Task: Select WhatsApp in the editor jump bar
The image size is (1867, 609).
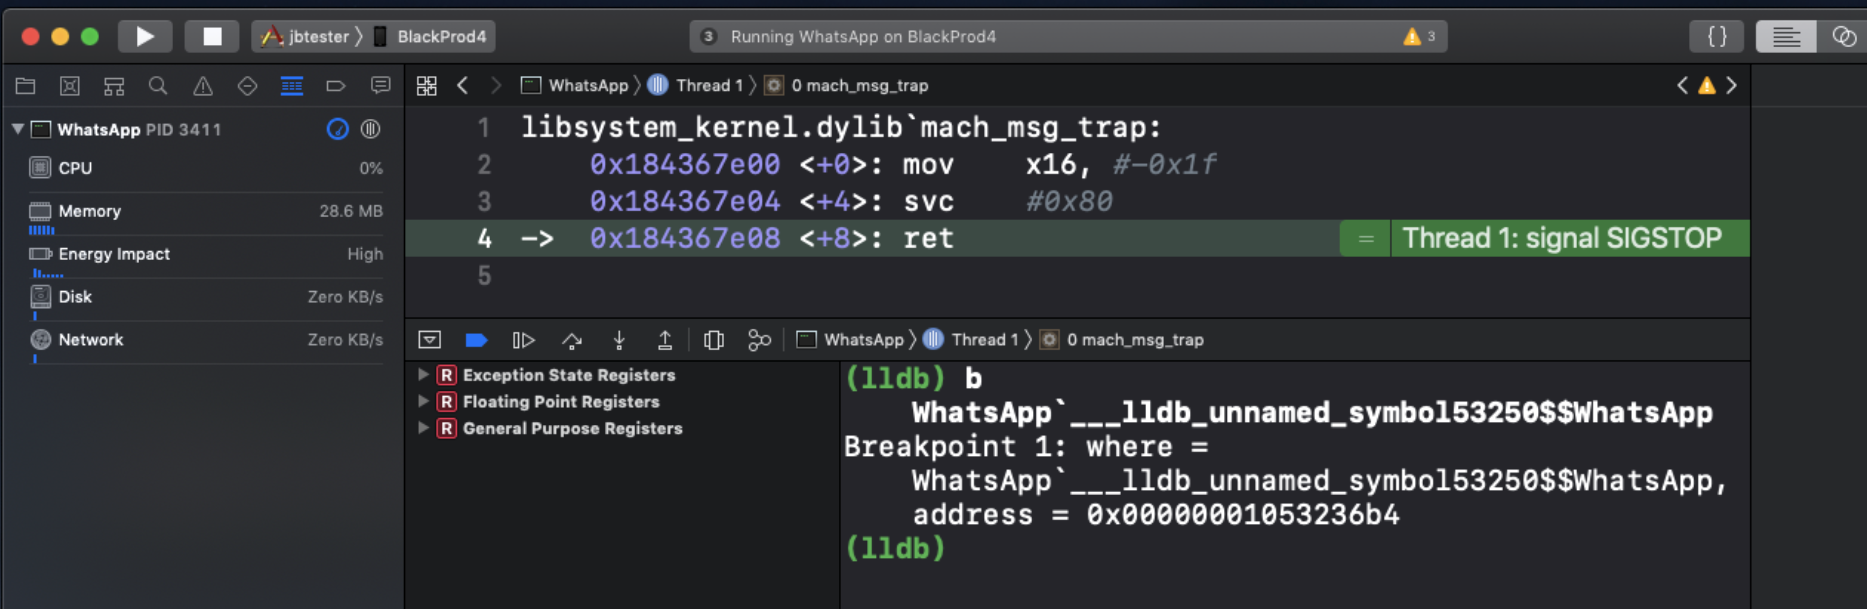Action: (x=575, y=86)
